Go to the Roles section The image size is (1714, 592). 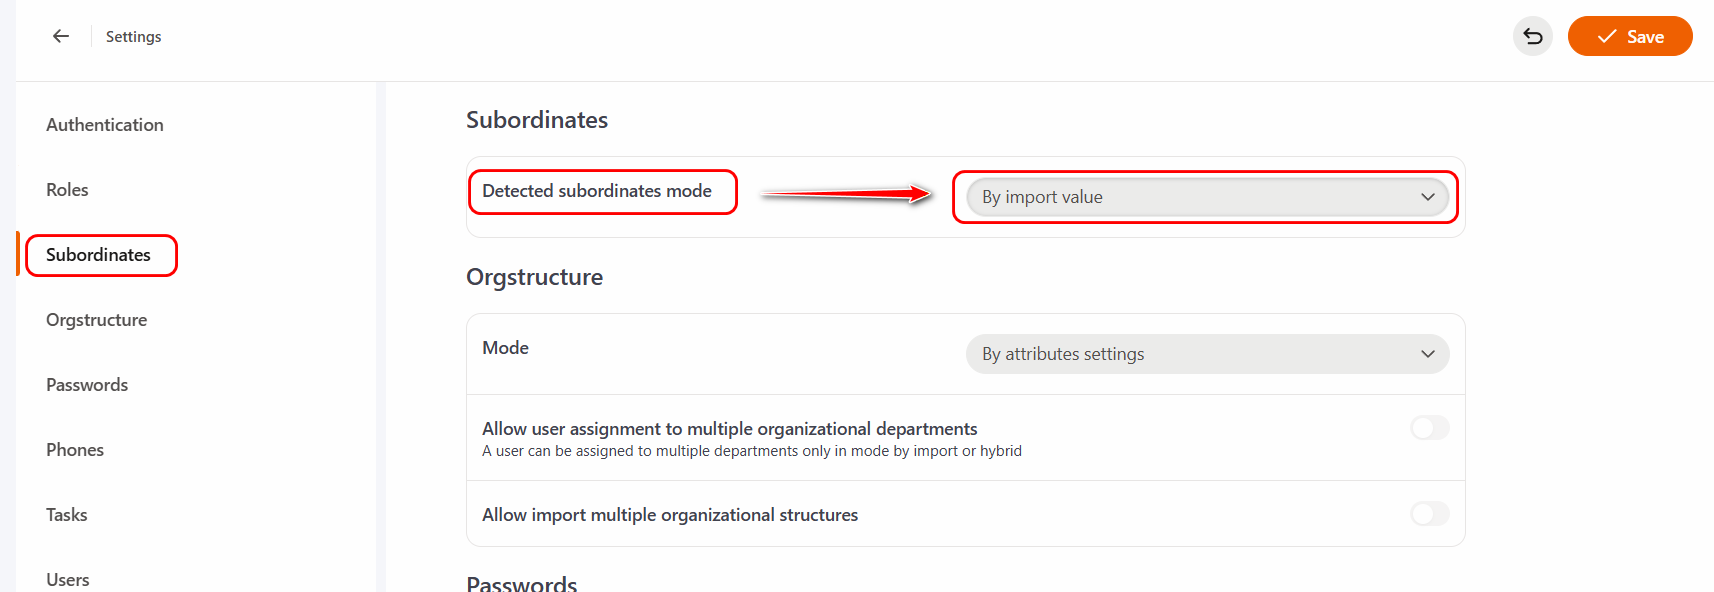[x=67, y=190]
